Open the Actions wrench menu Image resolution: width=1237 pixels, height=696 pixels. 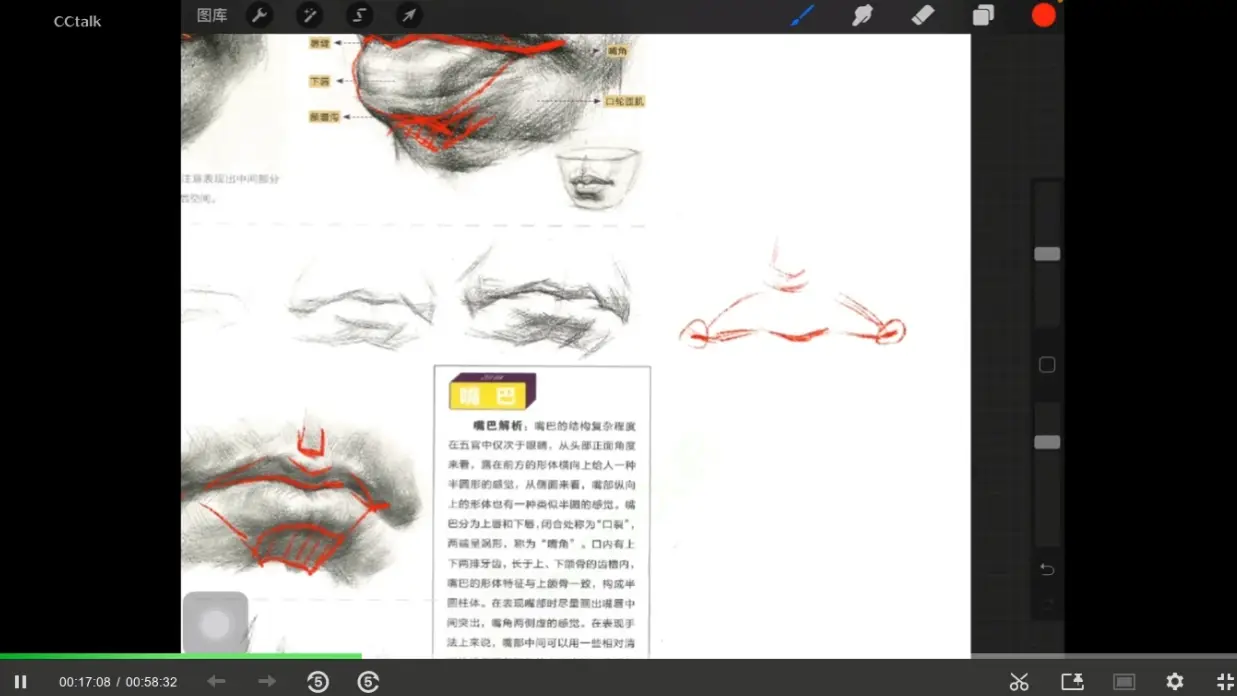point(259,15)
